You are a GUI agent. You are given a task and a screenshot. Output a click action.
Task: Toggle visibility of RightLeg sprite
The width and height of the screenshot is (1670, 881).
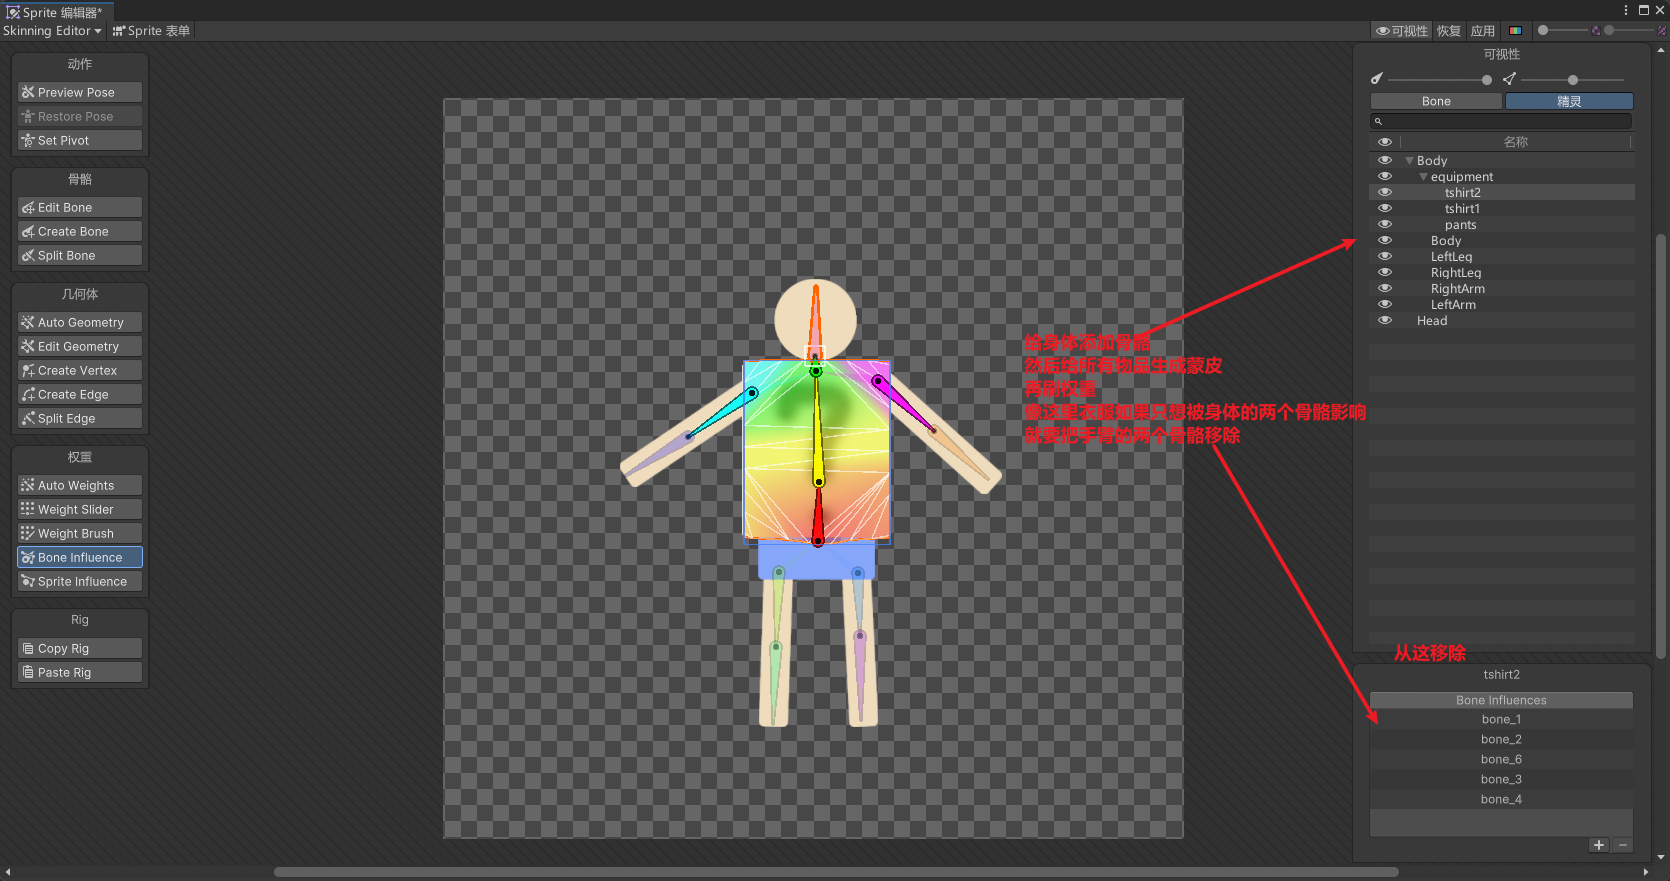tap(1385, 272)
